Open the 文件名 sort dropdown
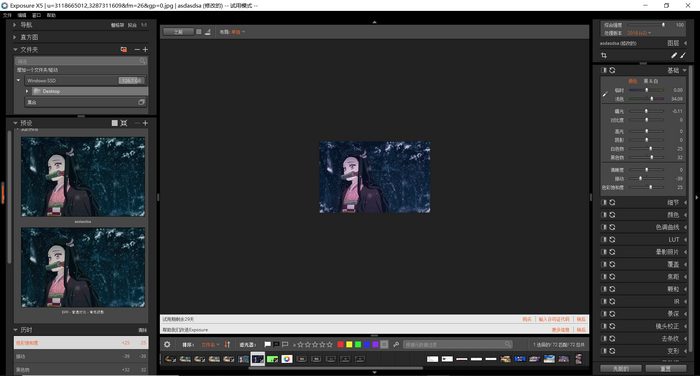The image size is (700, 376). pyautogui.click(x=210, y=345)
